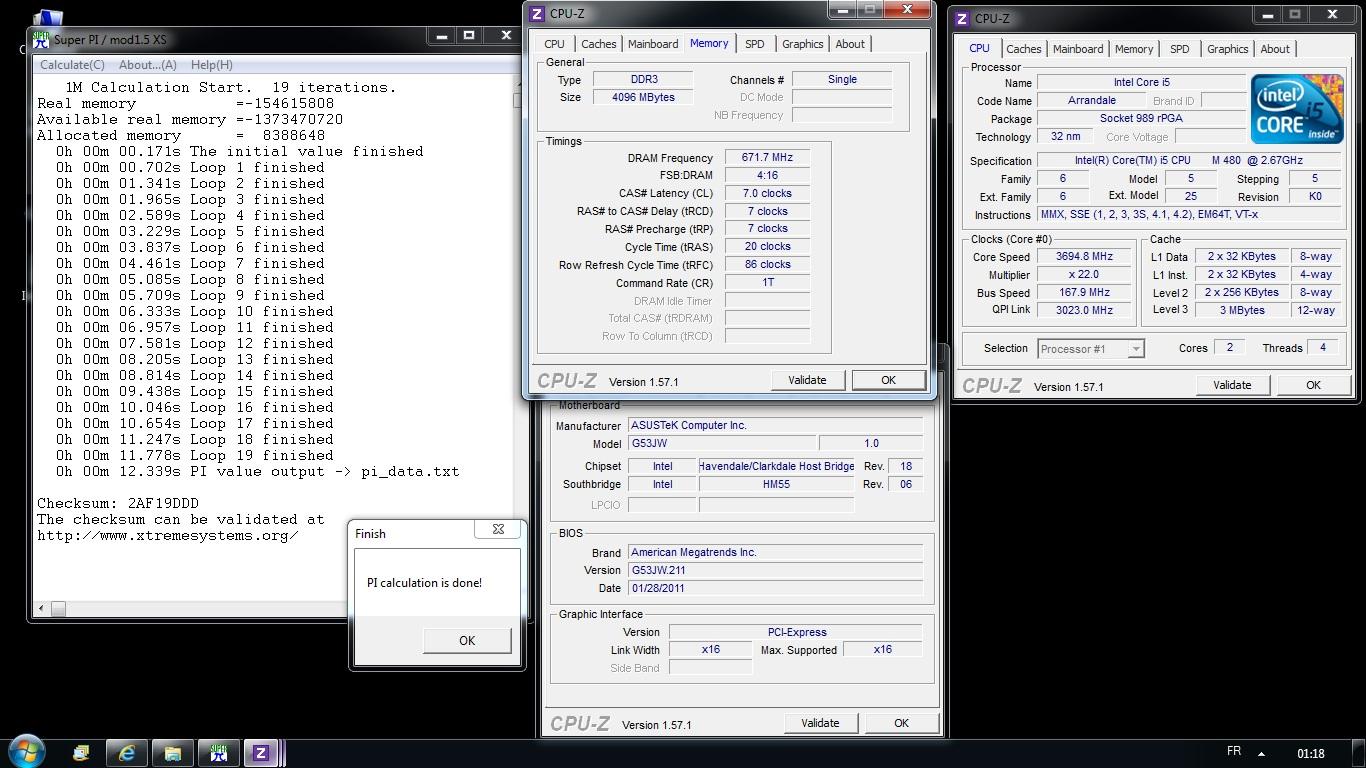Select About tab in CPU window

(x=1275, y=49)
